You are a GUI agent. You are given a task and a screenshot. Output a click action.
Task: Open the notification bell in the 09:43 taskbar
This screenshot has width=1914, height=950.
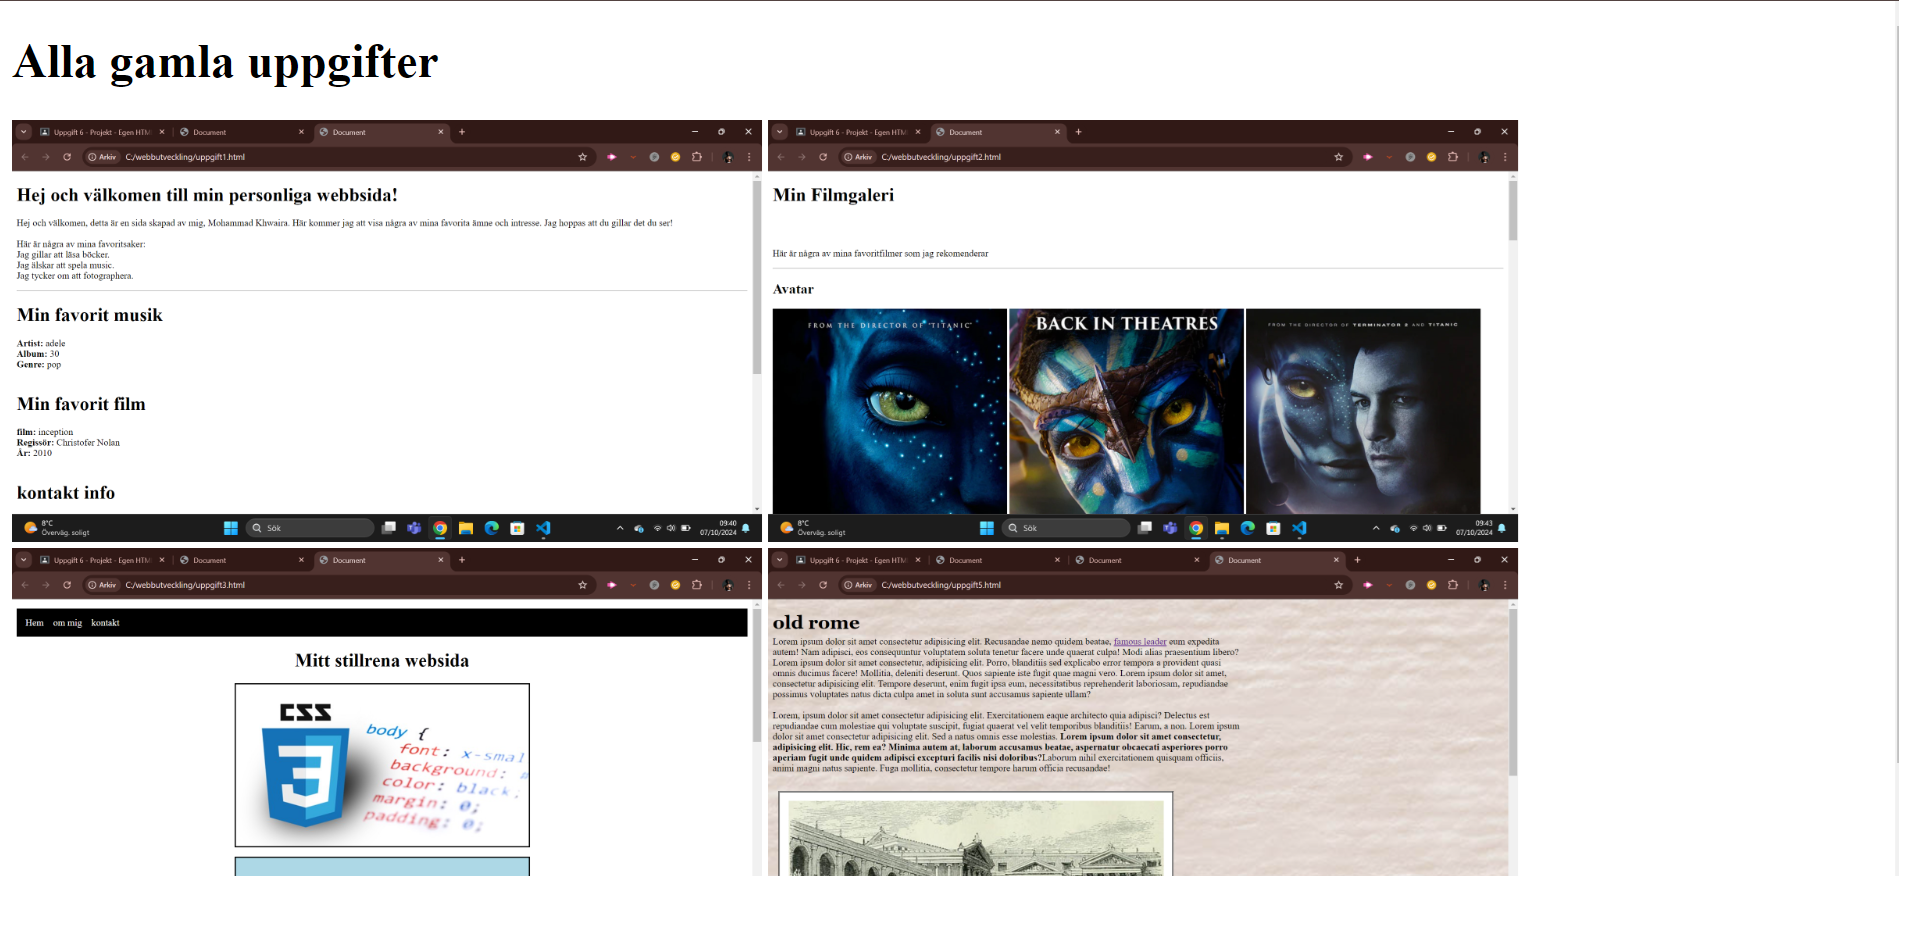coord(1502,528)
